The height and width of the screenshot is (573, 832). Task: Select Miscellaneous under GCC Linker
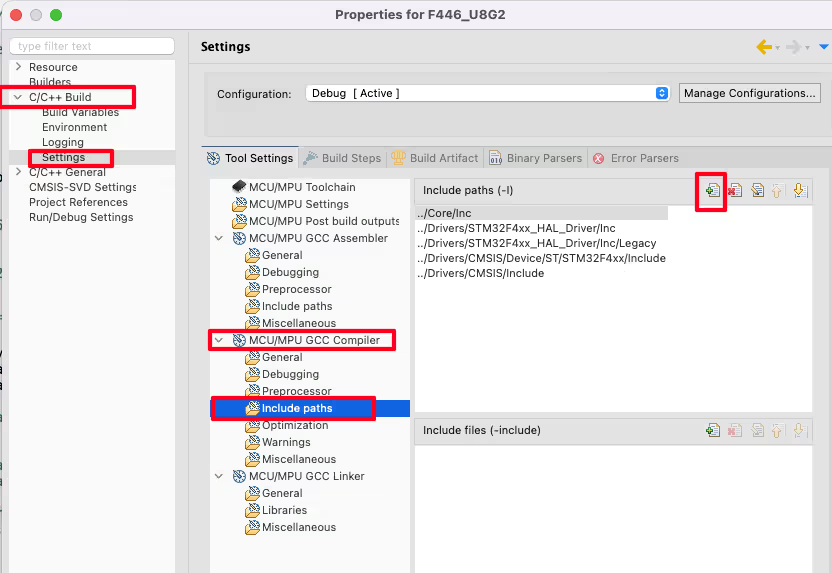(x=291, y=527)
